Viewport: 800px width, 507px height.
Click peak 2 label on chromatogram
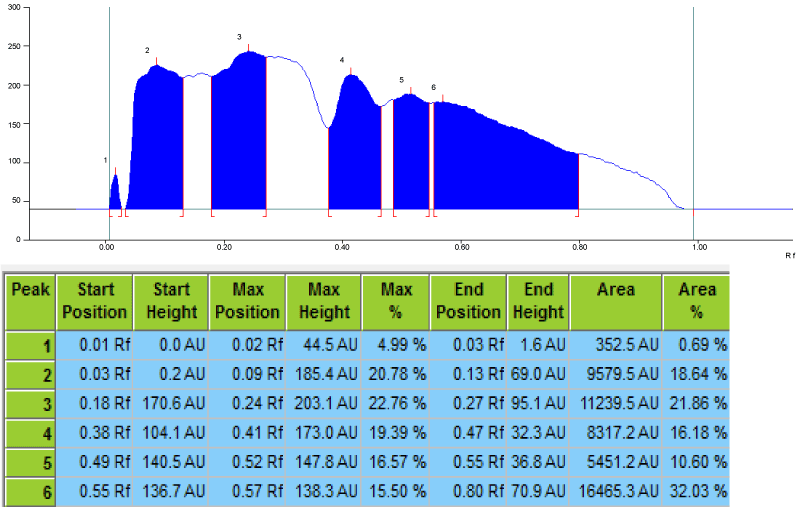pos(147,50)
